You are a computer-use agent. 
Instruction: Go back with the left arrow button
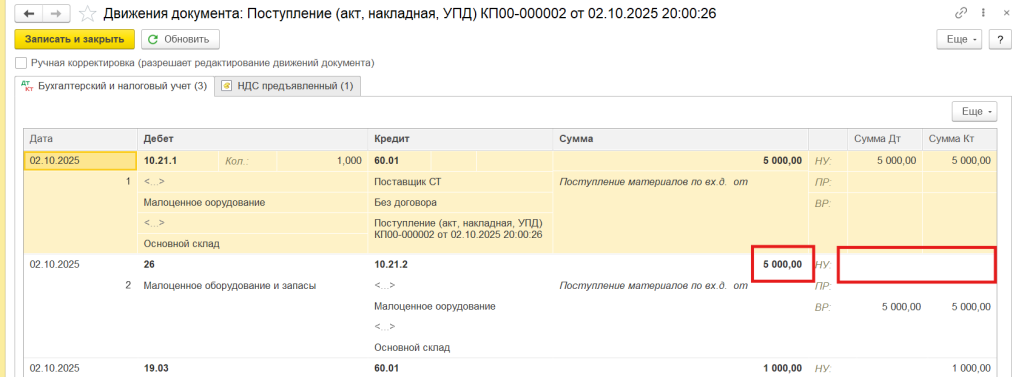point(29,13)
